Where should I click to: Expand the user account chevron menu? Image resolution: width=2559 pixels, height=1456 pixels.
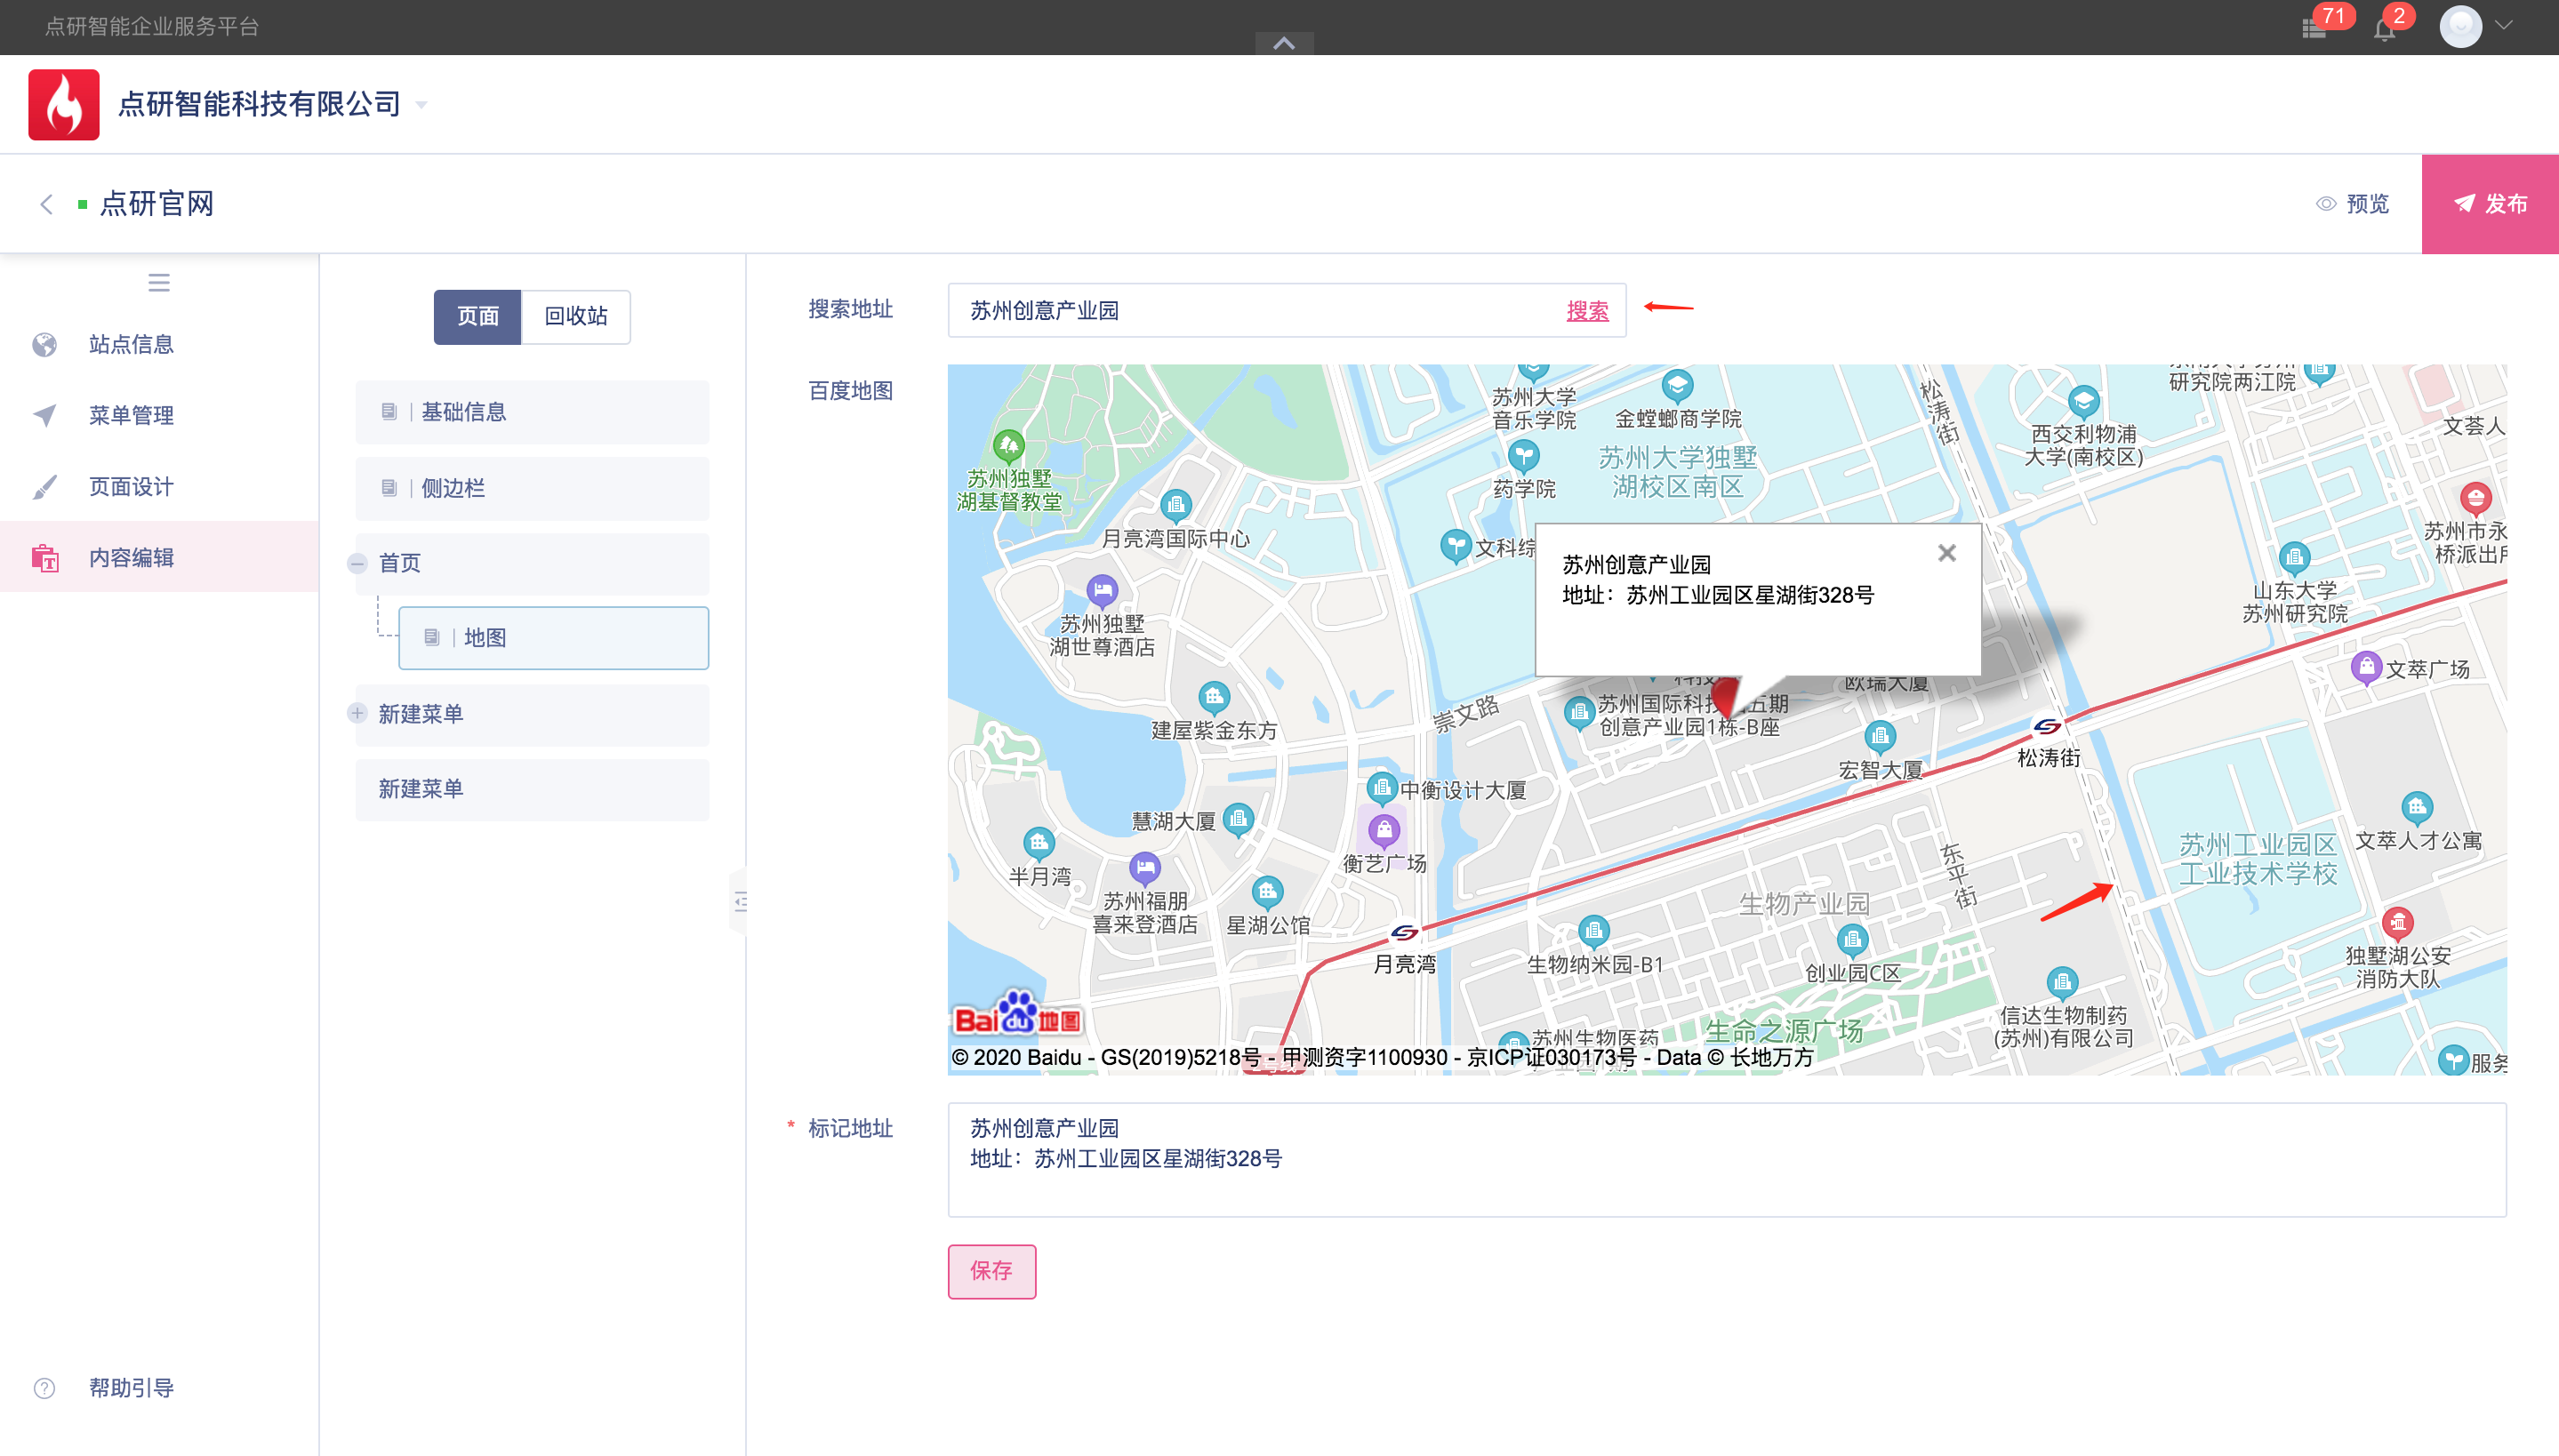point(2504,26)
